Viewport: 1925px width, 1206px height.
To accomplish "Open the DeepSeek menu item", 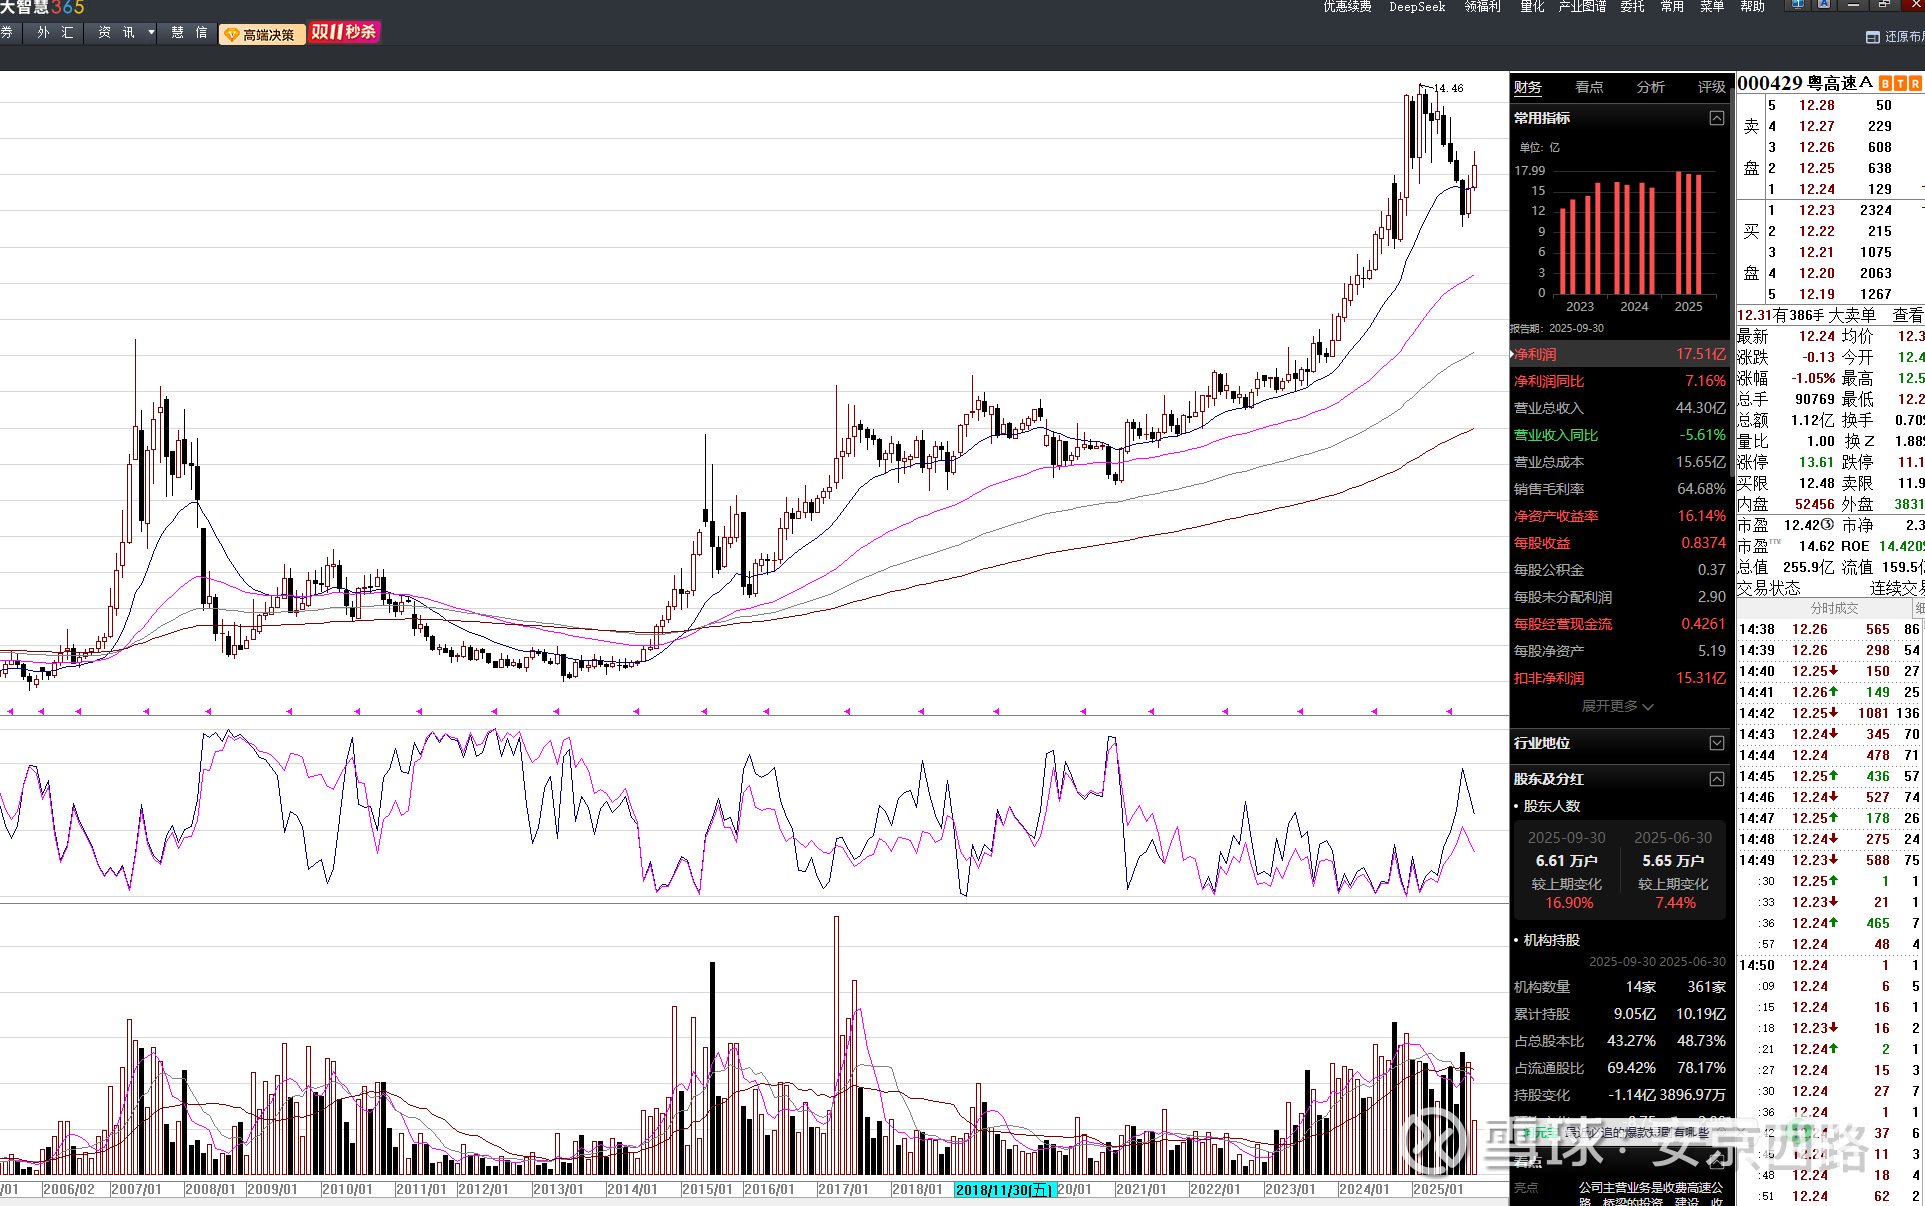I will pyautogui.click(x=1417, y=7).
